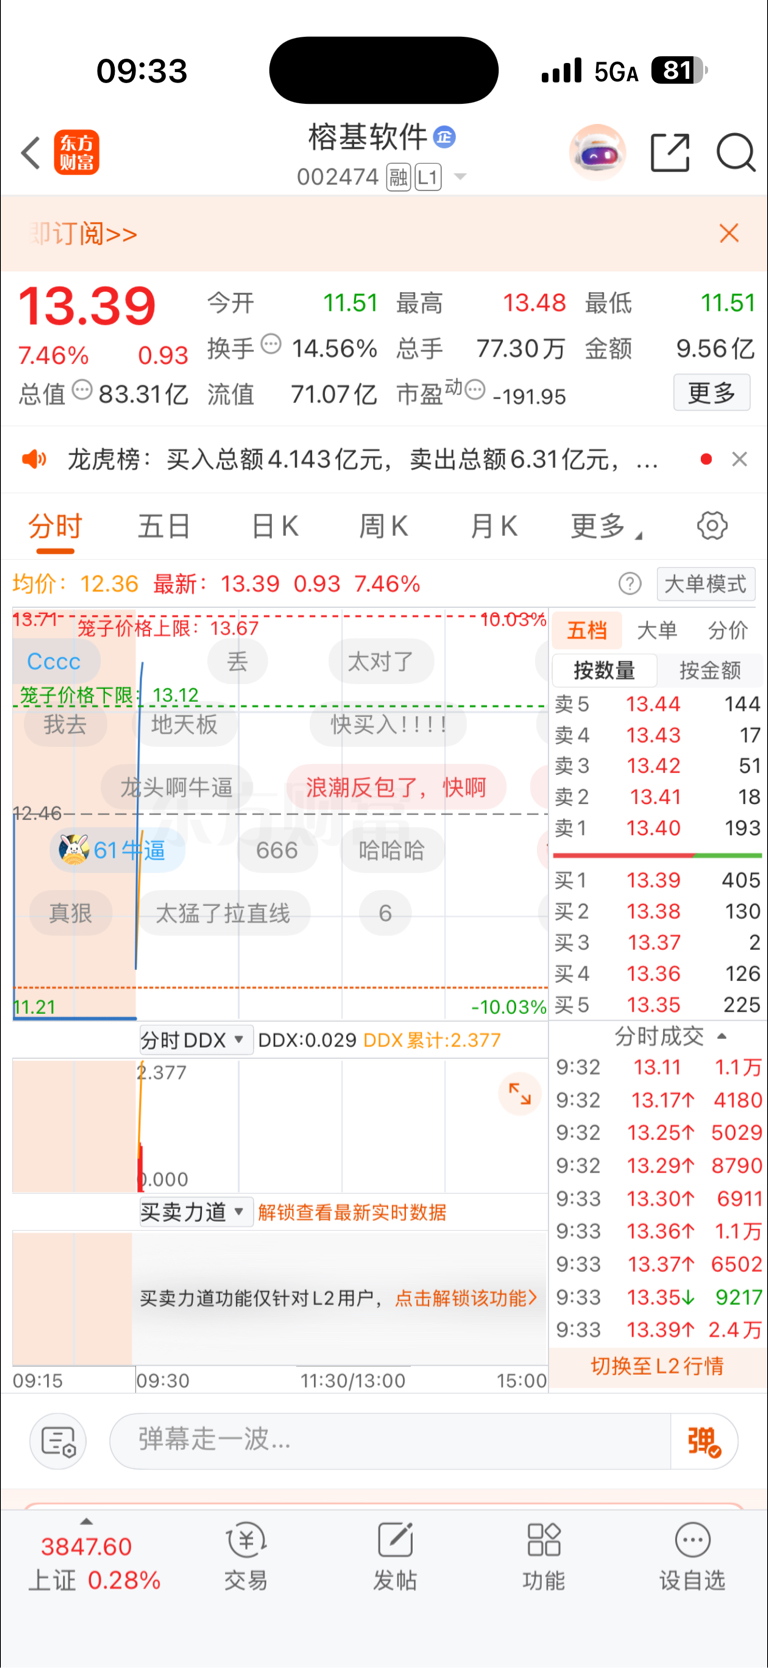Tap the 卖3 order row at 13.42
Image resolution: width=769 pixels, height=1668 pixels.
pyautogui.click(x=658, y=766)
